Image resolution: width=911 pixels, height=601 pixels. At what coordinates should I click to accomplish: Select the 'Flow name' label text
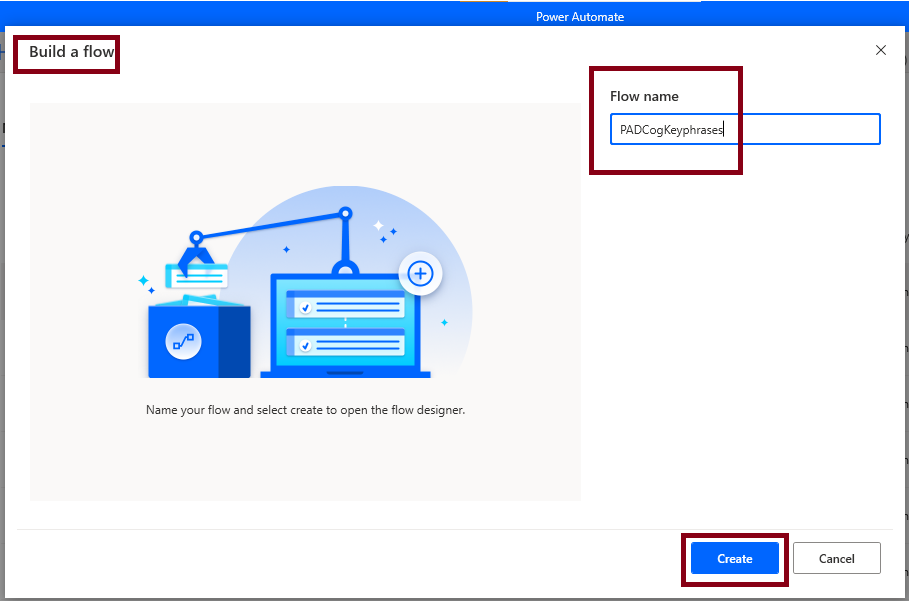pyautogui.click(x=644, y=96)
